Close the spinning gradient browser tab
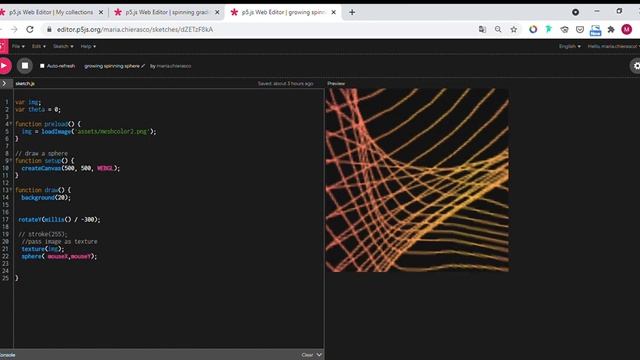 point(217,12)
